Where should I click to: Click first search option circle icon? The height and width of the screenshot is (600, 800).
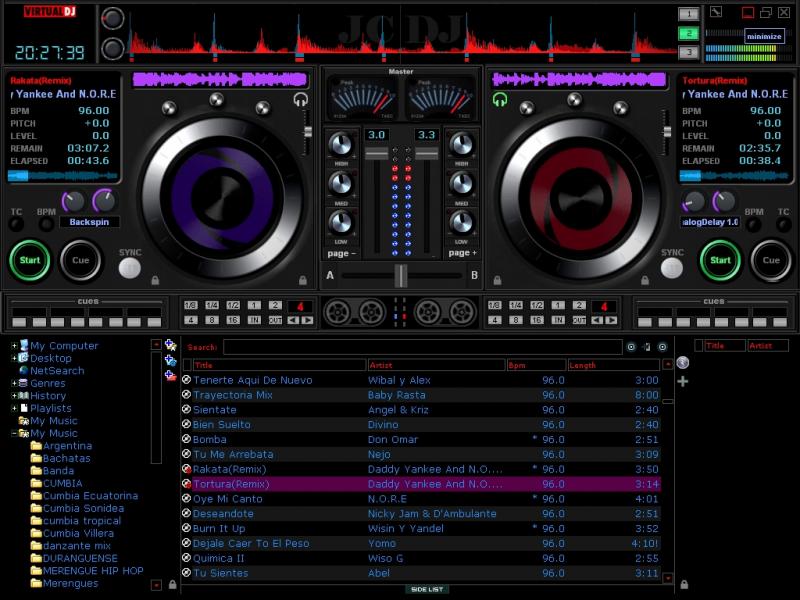pyautogui.click(x=631, y=347)
